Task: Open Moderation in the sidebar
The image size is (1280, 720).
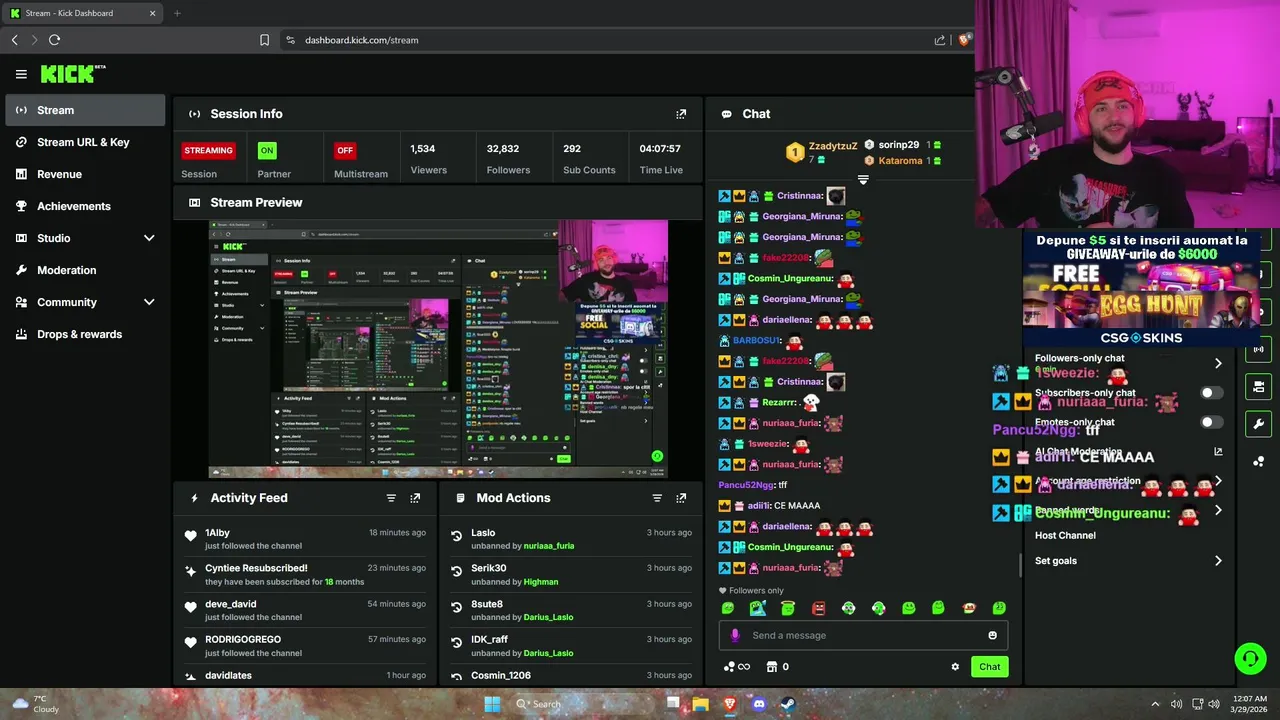Action: (x=85, y=270)
